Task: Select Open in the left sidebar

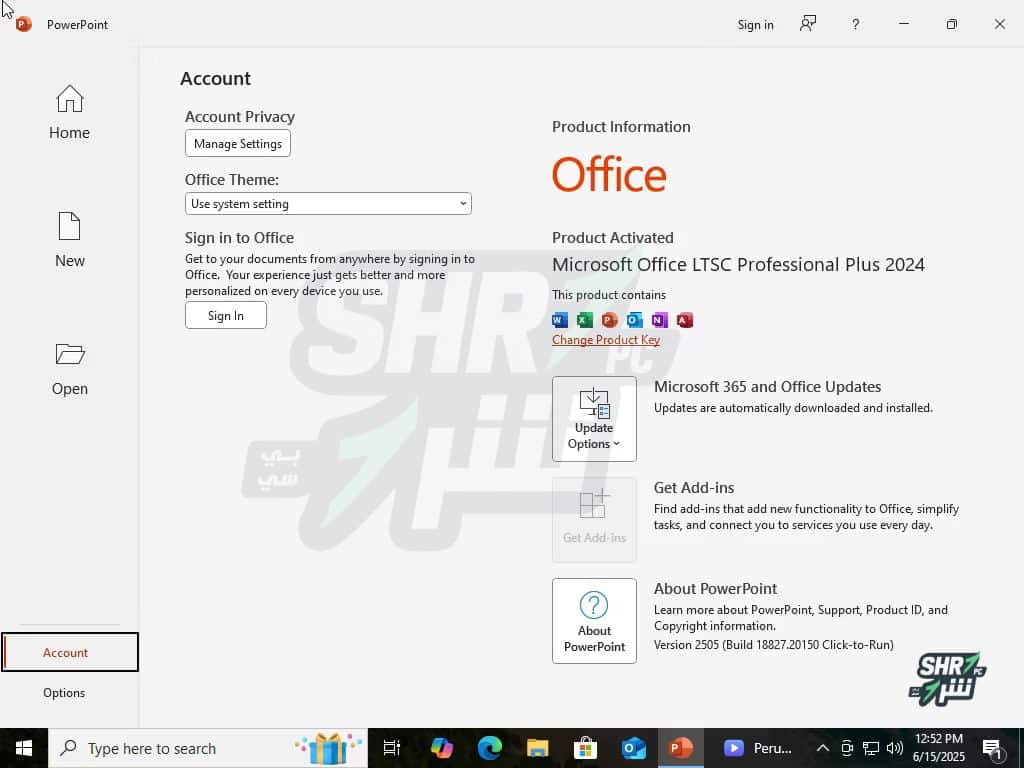Action: [x=69, y=369]
